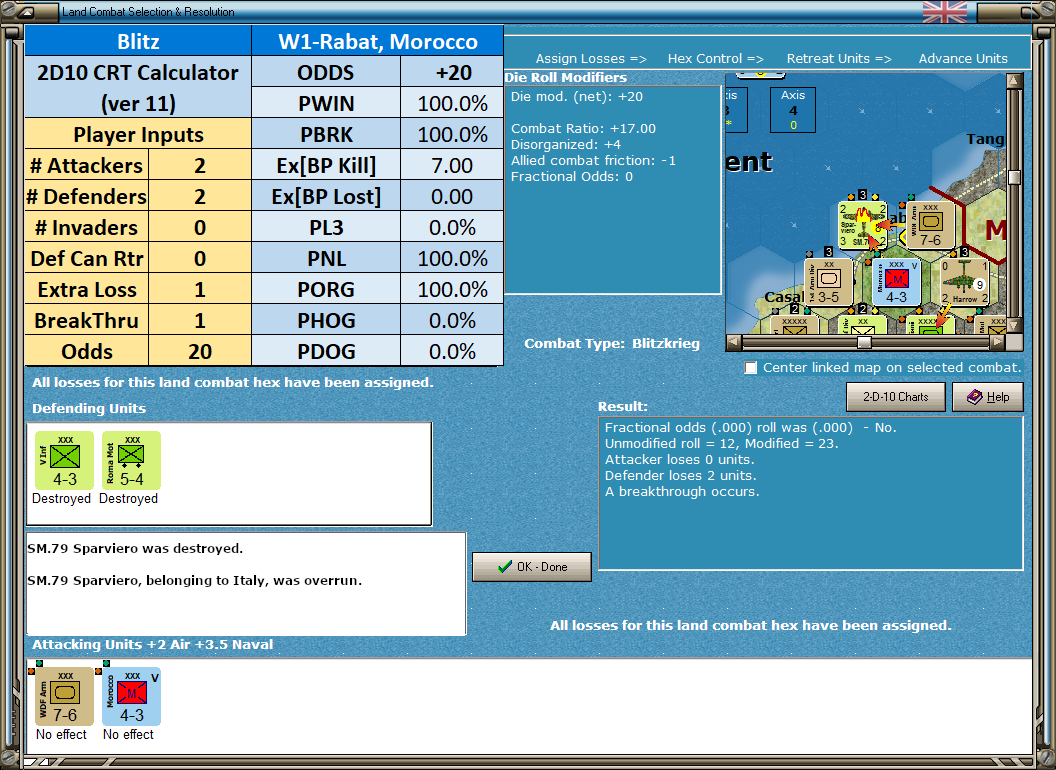Viewport: 1056px width, 770px height.
Task: Click map horizontal scrollbar right arrow
Action: [997, 342]
